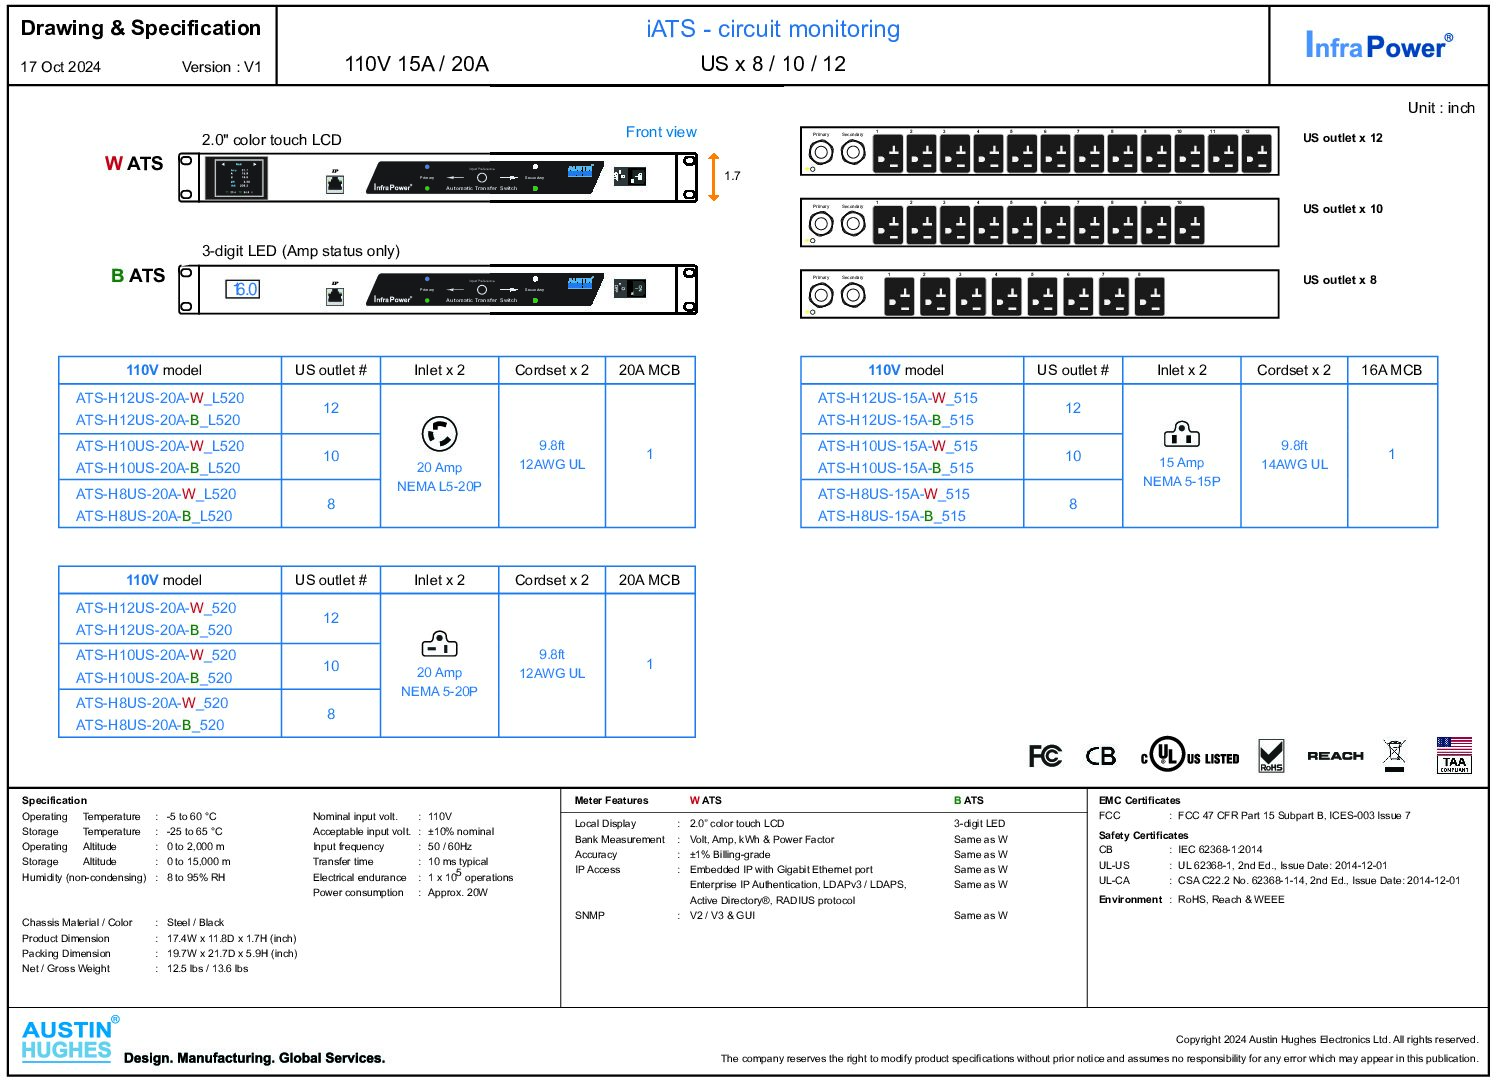Image resolution: width=1497 pixels, height=1081 pixels.
Task: Click the UL Listed certification logo
Action: click(1190, 755)
